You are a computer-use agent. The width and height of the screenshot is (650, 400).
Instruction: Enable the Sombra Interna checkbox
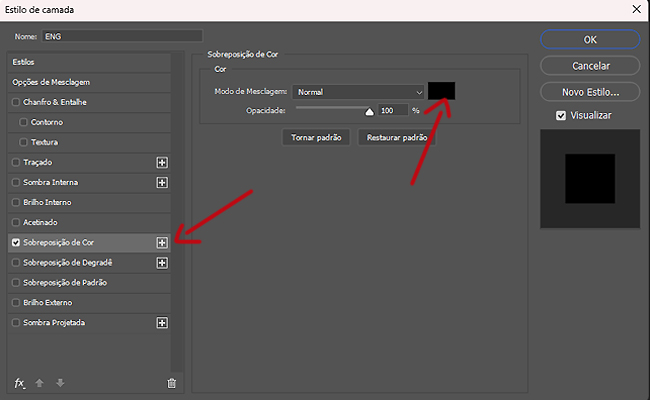(x=16, y=182)
